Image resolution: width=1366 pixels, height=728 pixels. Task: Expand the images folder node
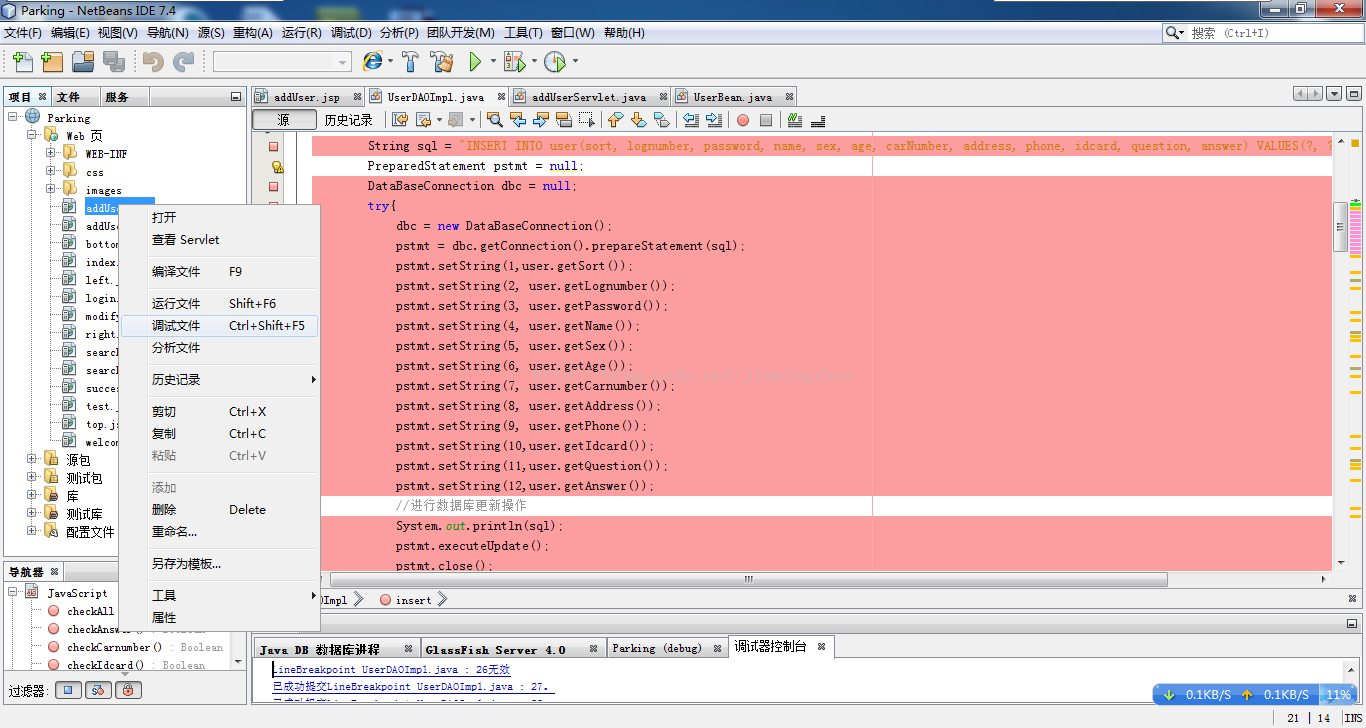point(51,189)
